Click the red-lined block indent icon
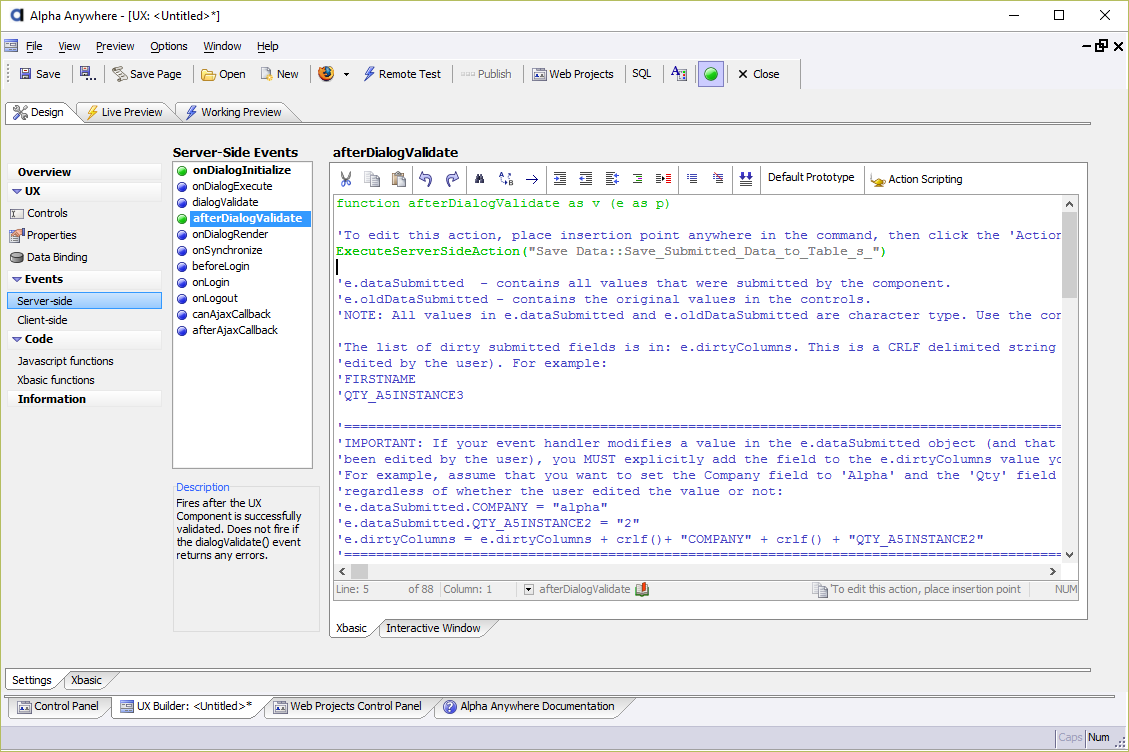The width and height of the screenshot is (1129, 752). (x=664, y=179)
